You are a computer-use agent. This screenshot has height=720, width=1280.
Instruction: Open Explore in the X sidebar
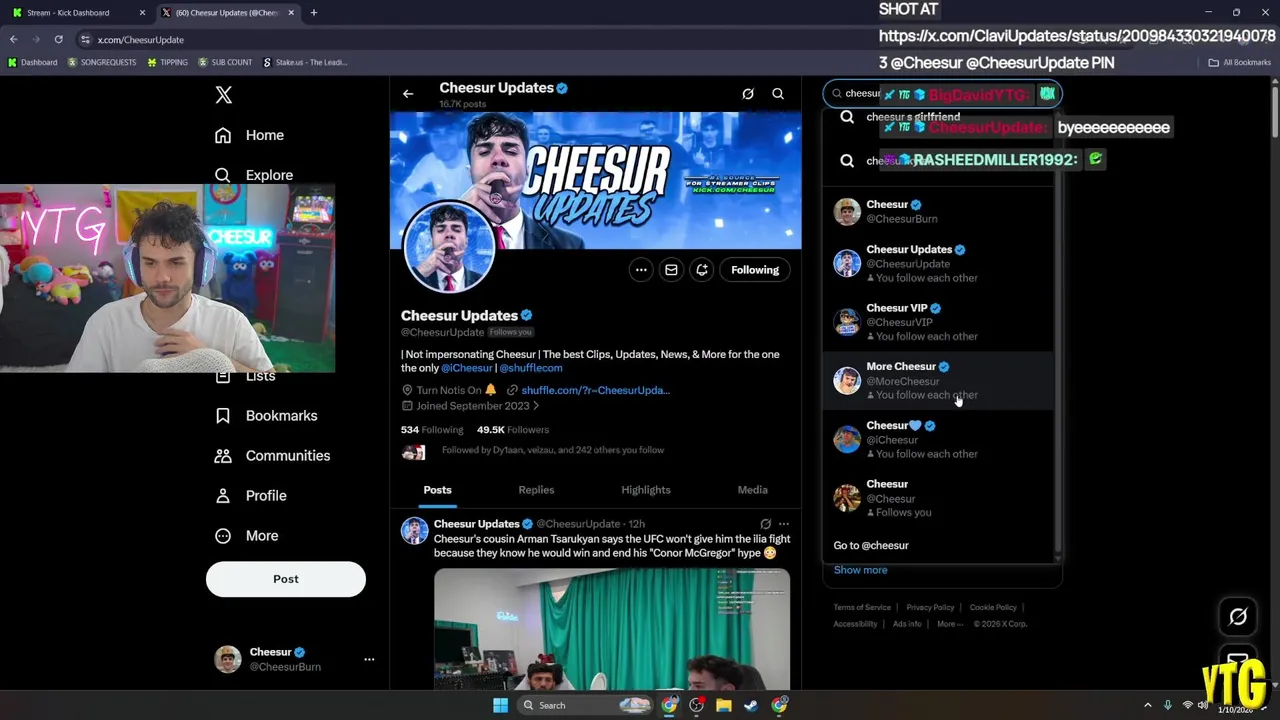pos(254,175)
